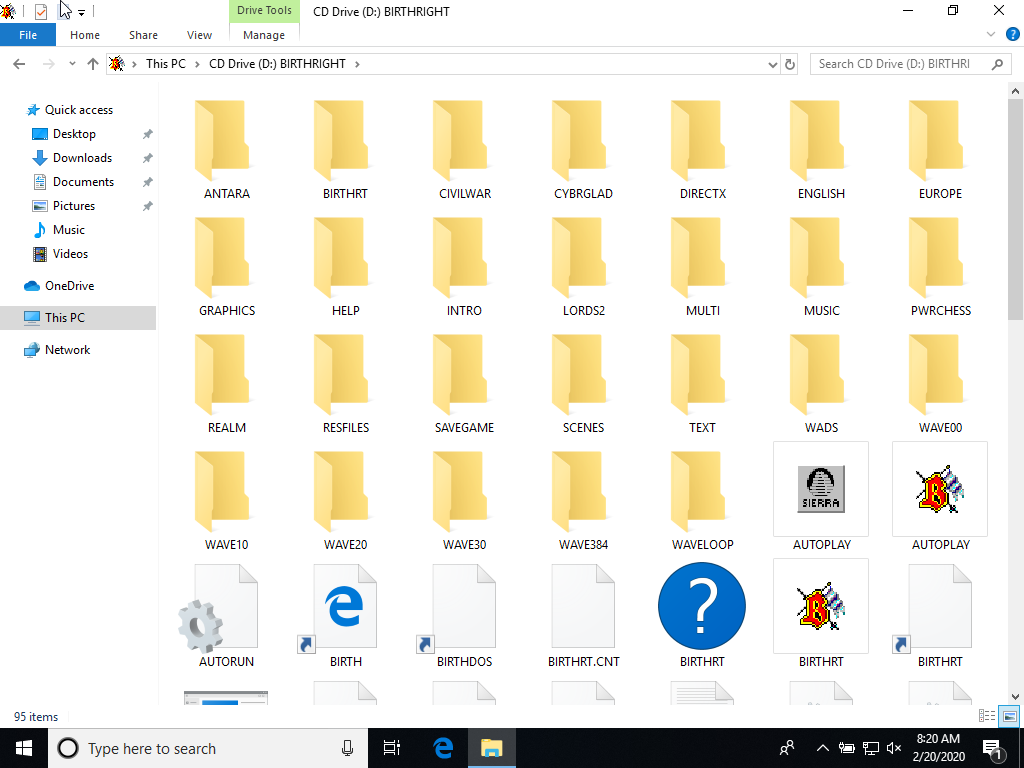This screenshot has height=768, width=1024.
Task: Select the BIRTHRT.CNT file
Action: click(x=583, y=618)
